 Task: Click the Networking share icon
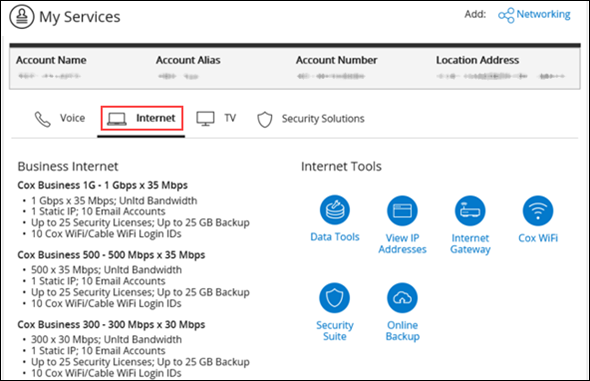pos(506,15)
